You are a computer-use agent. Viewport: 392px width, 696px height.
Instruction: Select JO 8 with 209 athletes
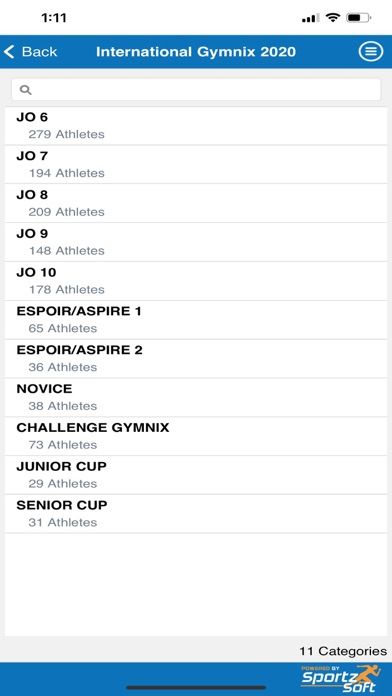click(x=196, y=203)
